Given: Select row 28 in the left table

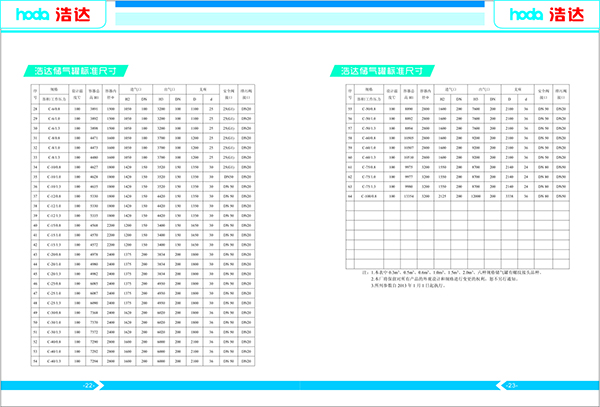Looking at the screenshot, I should [x=140, y=106].
